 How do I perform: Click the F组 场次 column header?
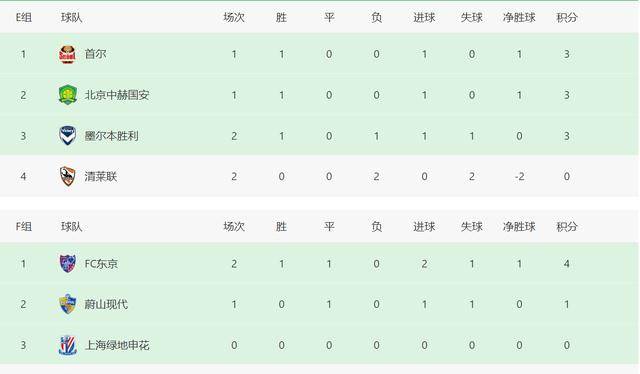(234, 227)
